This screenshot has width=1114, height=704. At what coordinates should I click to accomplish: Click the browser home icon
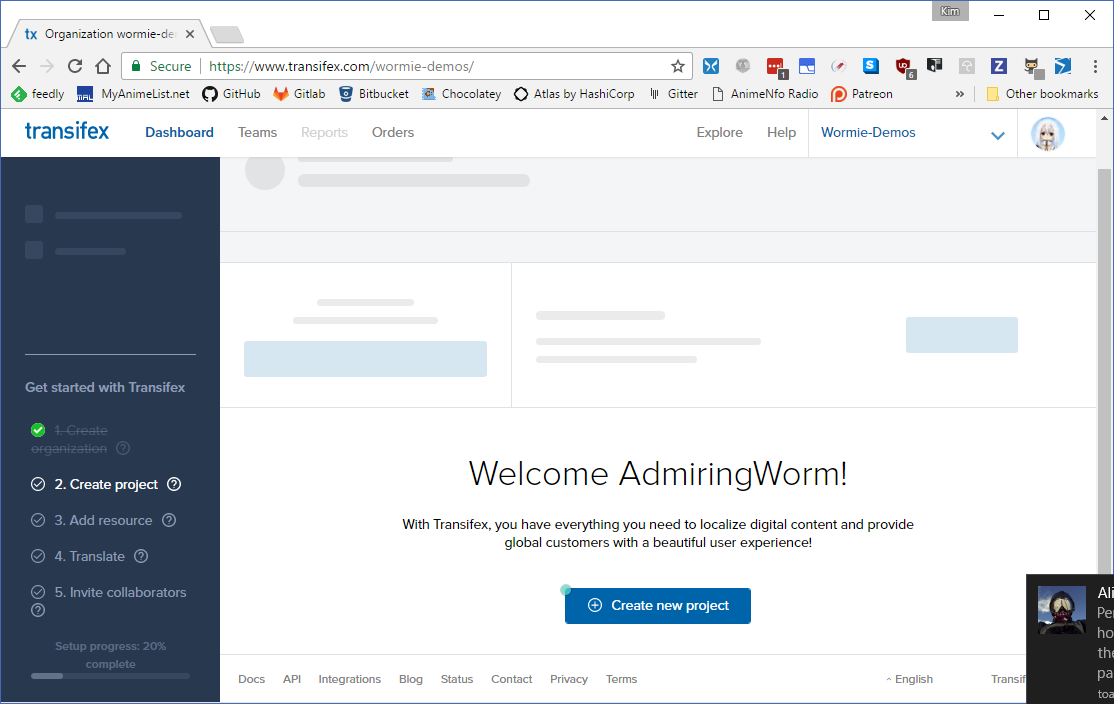coord(103,66)
